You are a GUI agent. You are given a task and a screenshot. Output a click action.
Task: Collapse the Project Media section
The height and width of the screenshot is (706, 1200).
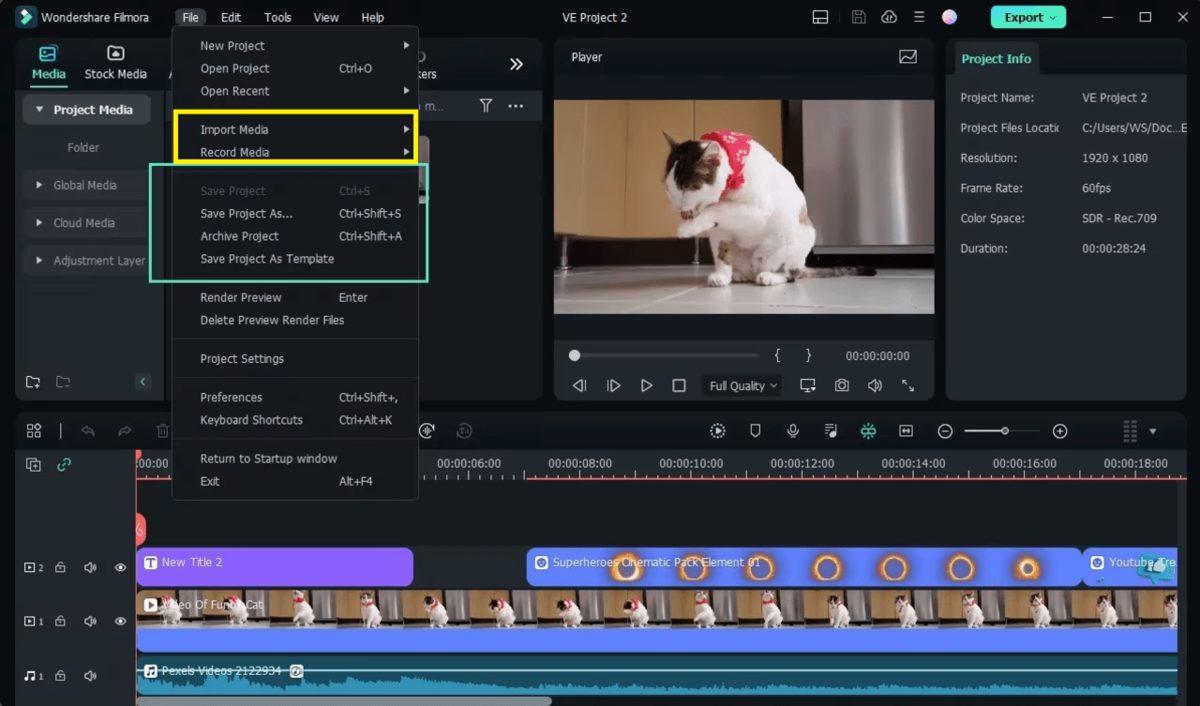pyautogui.click(x=38, y=109)
